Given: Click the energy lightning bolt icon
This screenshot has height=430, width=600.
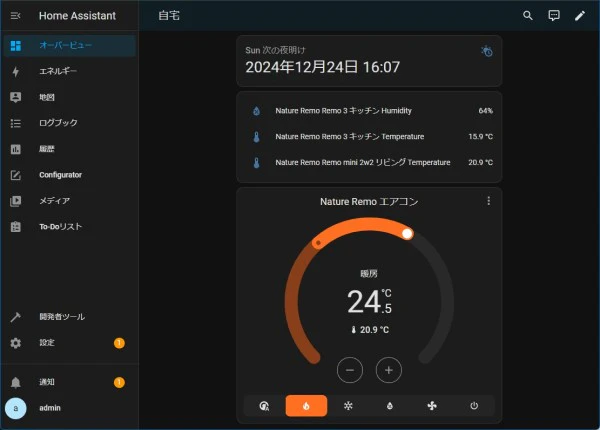Looking at the screenshot, I should coord(16,72).
